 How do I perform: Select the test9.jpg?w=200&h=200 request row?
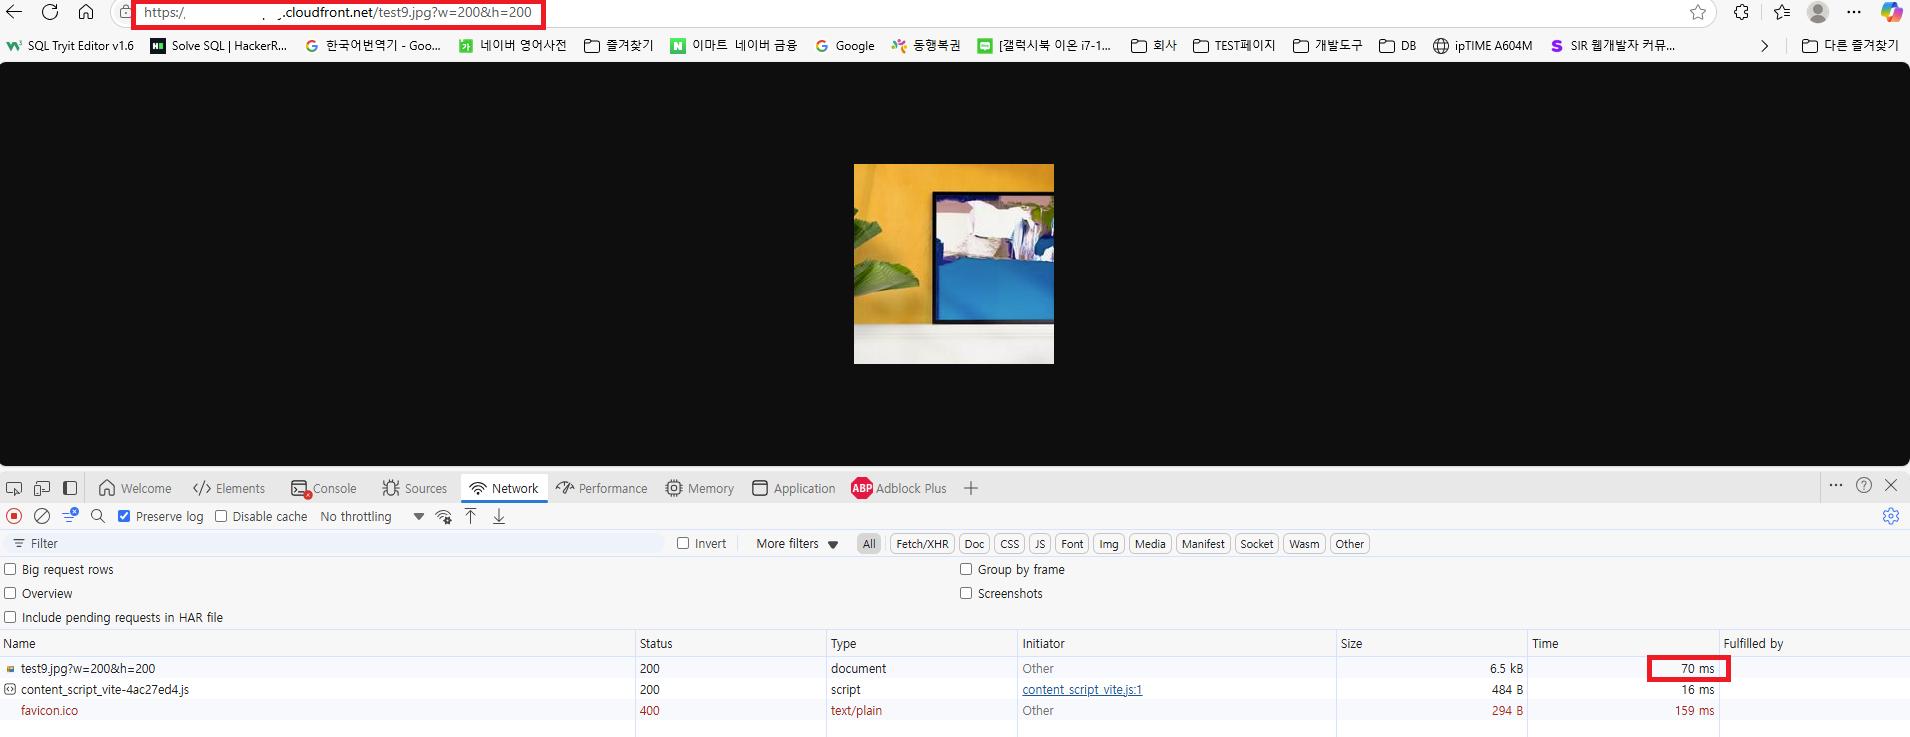tap(955, 668)
